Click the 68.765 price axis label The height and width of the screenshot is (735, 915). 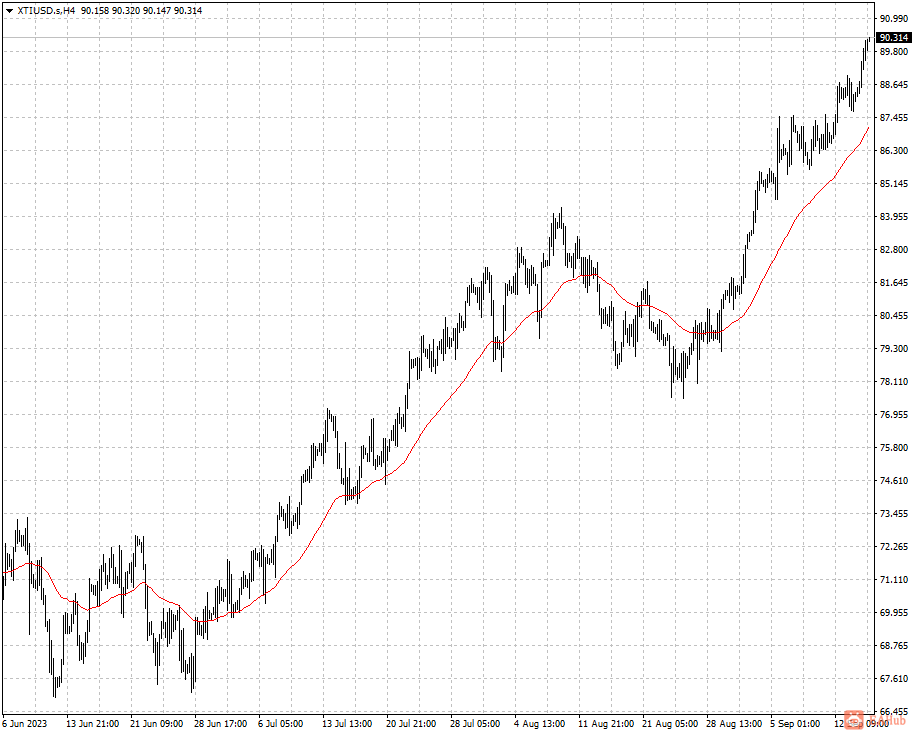pos(893,646)
